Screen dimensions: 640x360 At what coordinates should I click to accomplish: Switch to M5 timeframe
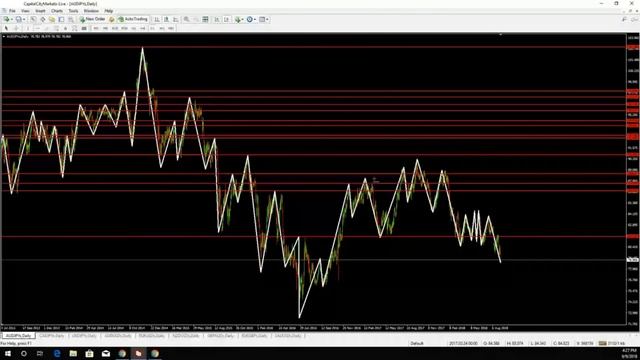tap(105, 28)
